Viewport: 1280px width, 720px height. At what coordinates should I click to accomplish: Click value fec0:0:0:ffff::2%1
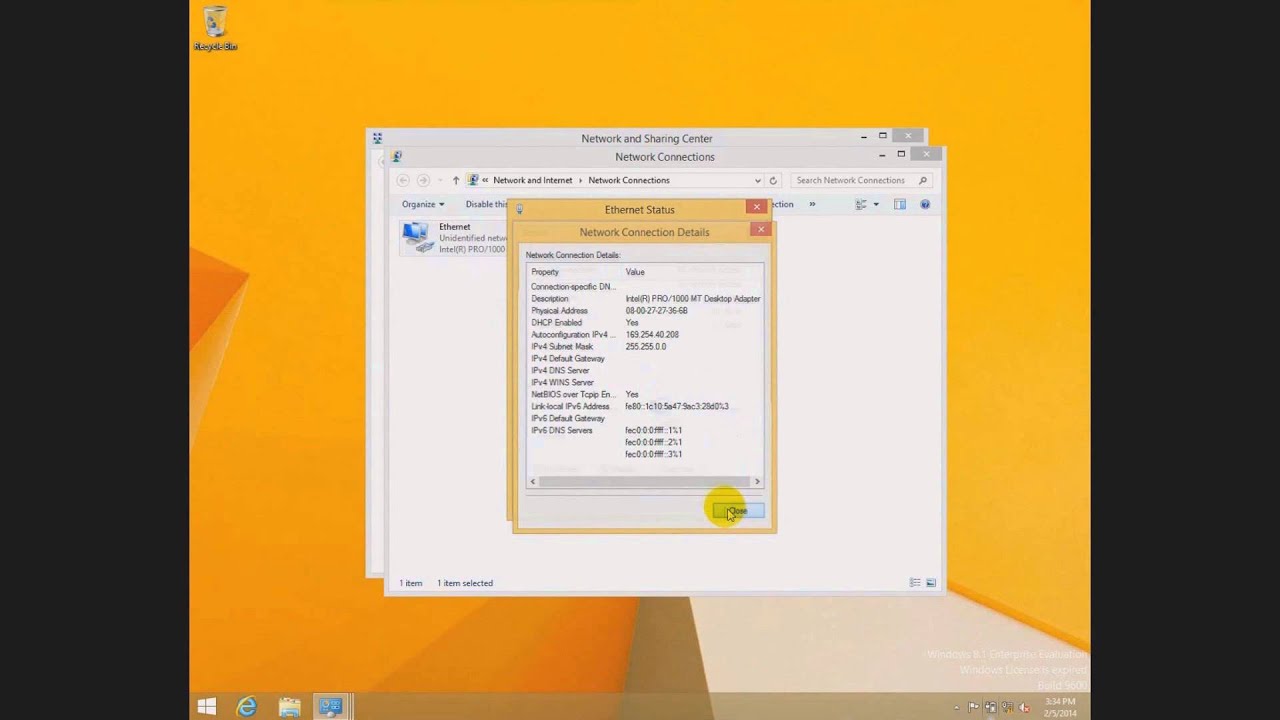pos(654,442)
